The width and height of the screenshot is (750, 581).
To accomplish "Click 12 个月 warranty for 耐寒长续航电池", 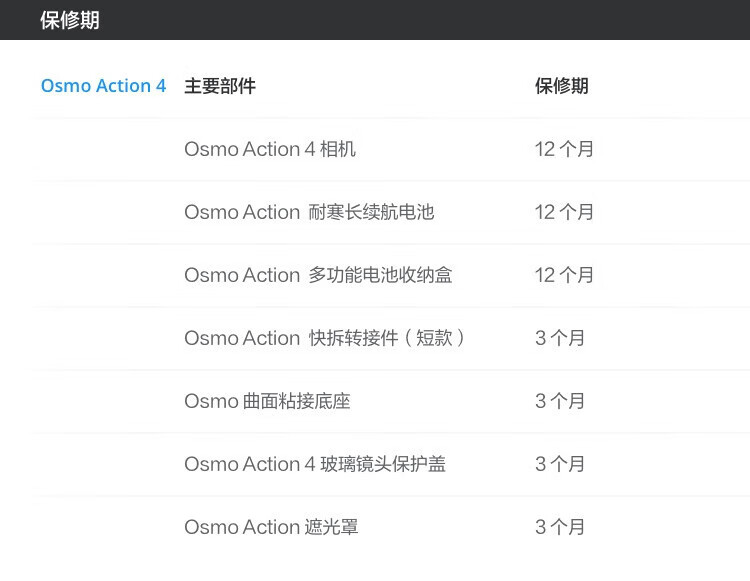I will coord(564,212).
